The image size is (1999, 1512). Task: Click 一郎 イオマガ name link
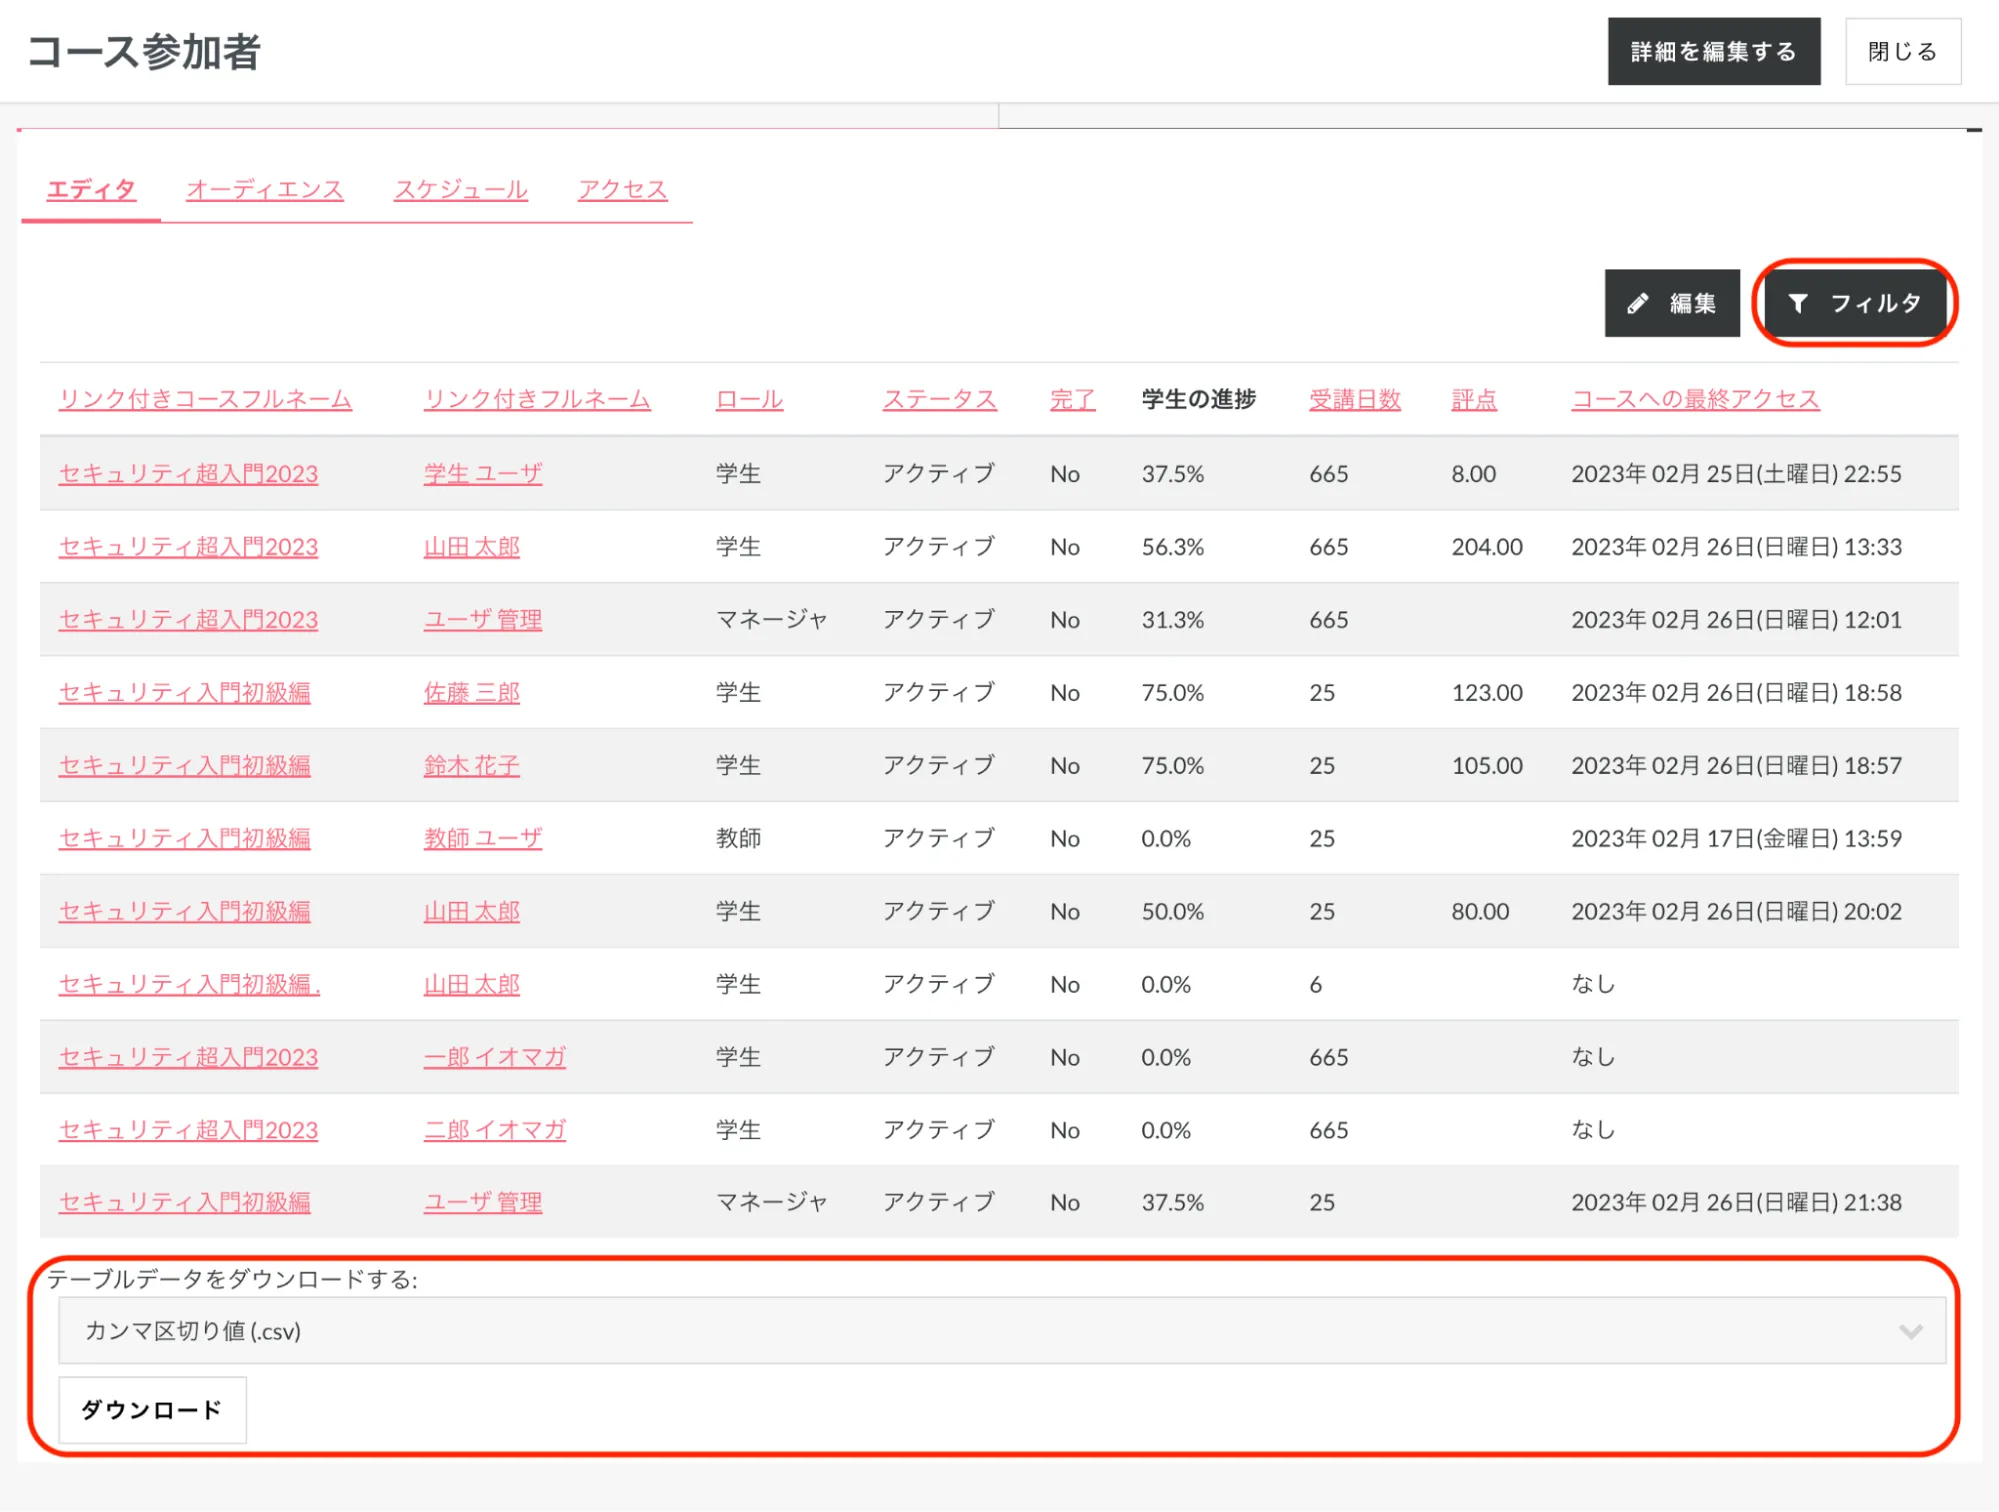494,1057
